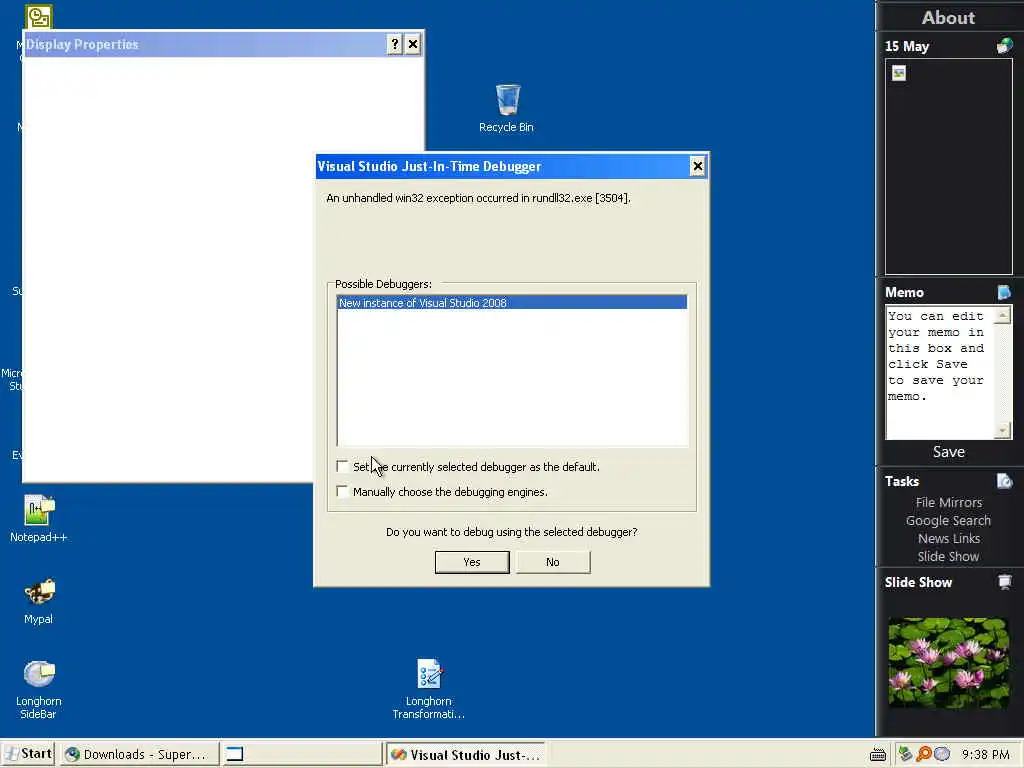Click Save under the Memo box
1024x768 pixels.
click(x=949, y=452)
